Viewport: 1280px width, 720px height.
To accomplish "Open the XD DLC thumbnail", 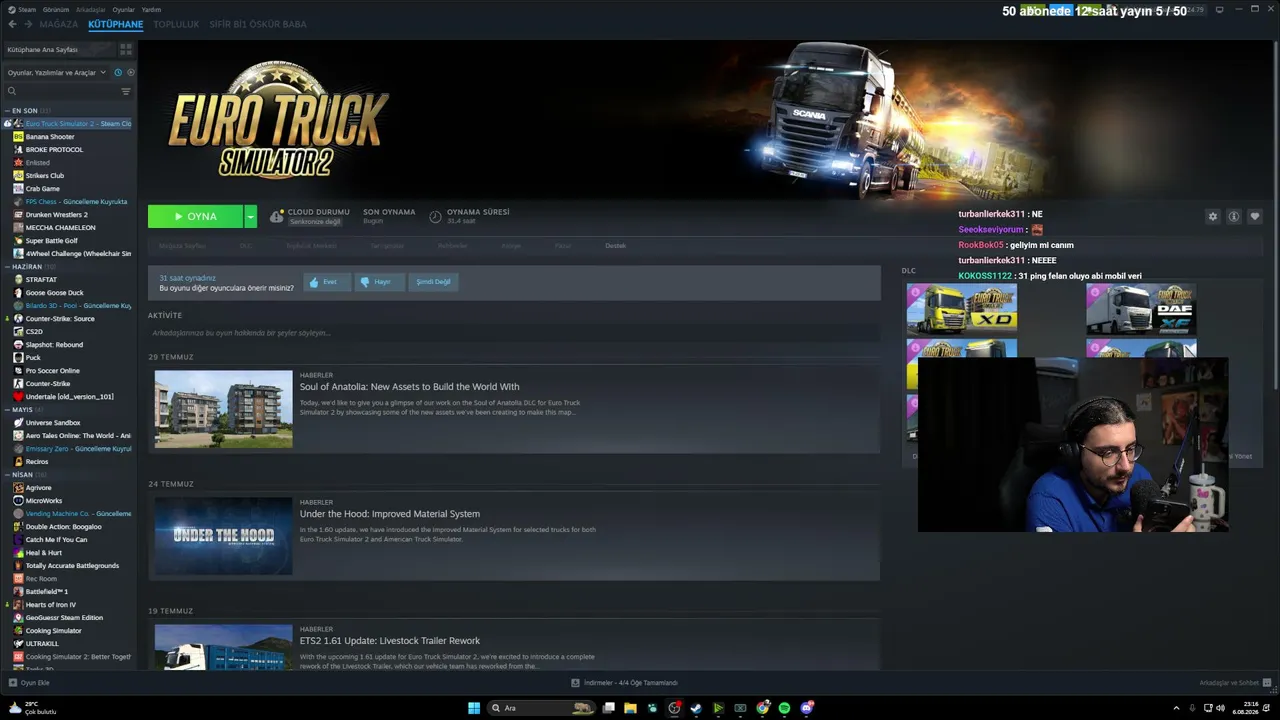I will coord(962,309).
